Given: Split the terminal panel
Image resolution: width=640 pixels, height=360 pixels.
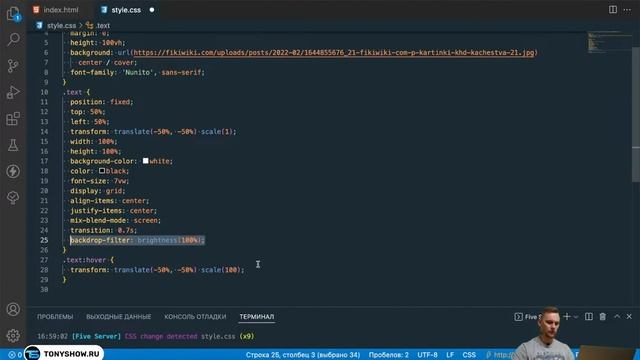Looking at the screenshot, I should point(589,316).
